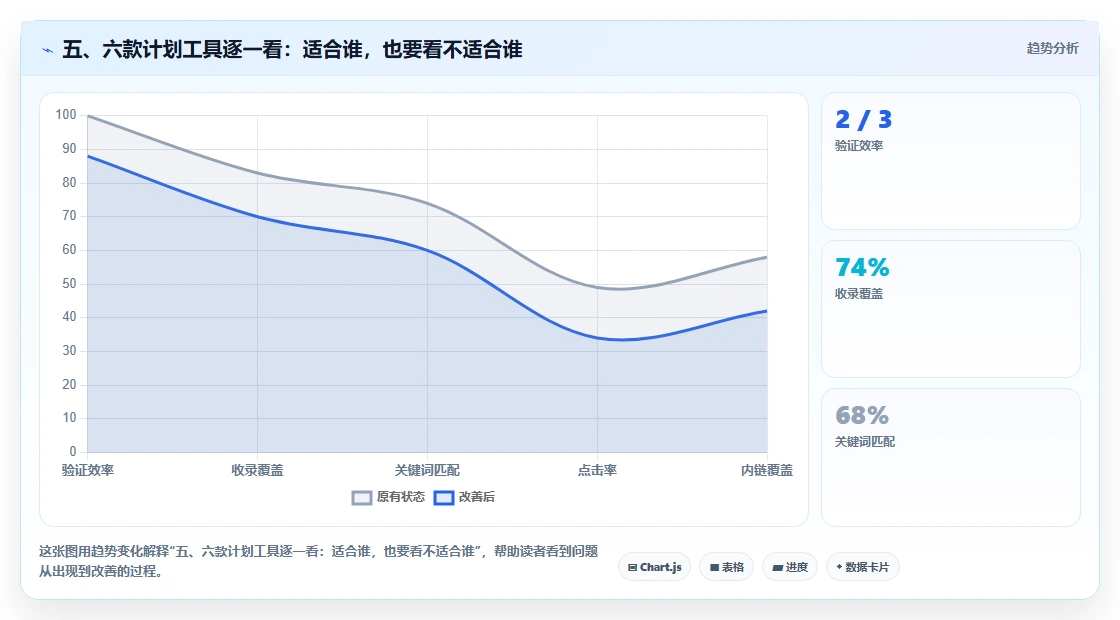The height and width of the screenshot is (620, 1120).
Task: Click the gray line point at 收录覆盖
Action: pyautogui.click(x=257, y=173)
